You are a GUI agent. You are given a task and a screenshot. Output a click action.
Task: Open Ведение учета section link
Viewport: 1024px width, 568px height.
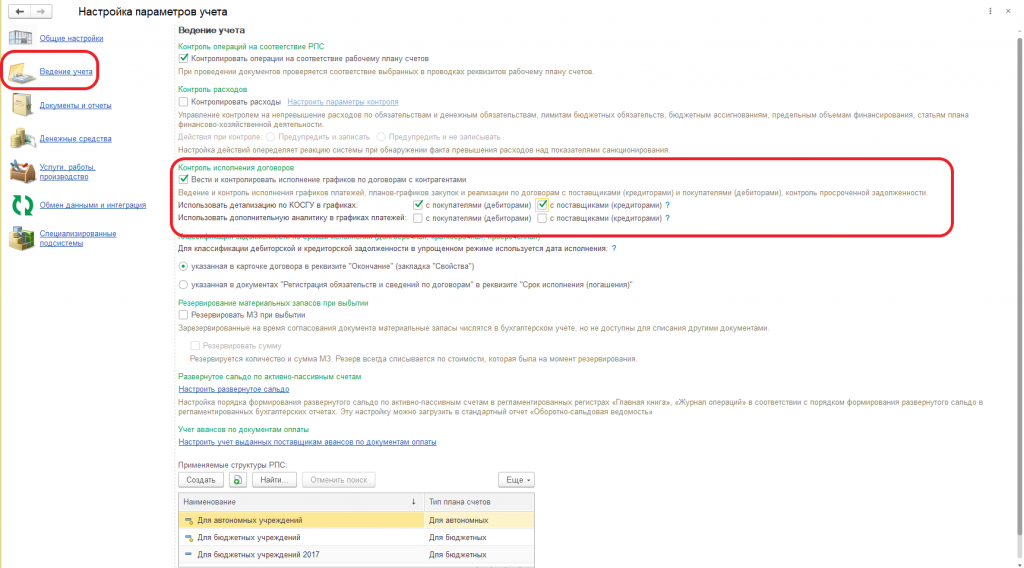tap(65, 71)
